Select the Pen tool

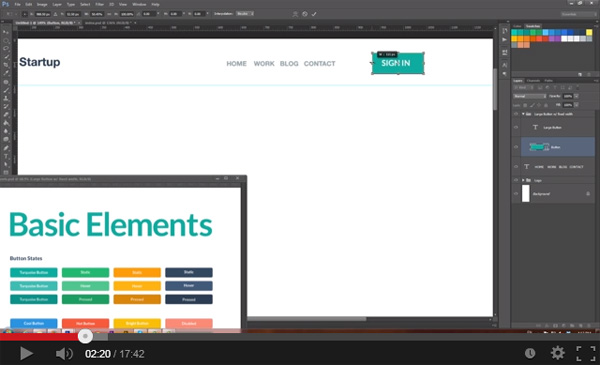[6, 148]
